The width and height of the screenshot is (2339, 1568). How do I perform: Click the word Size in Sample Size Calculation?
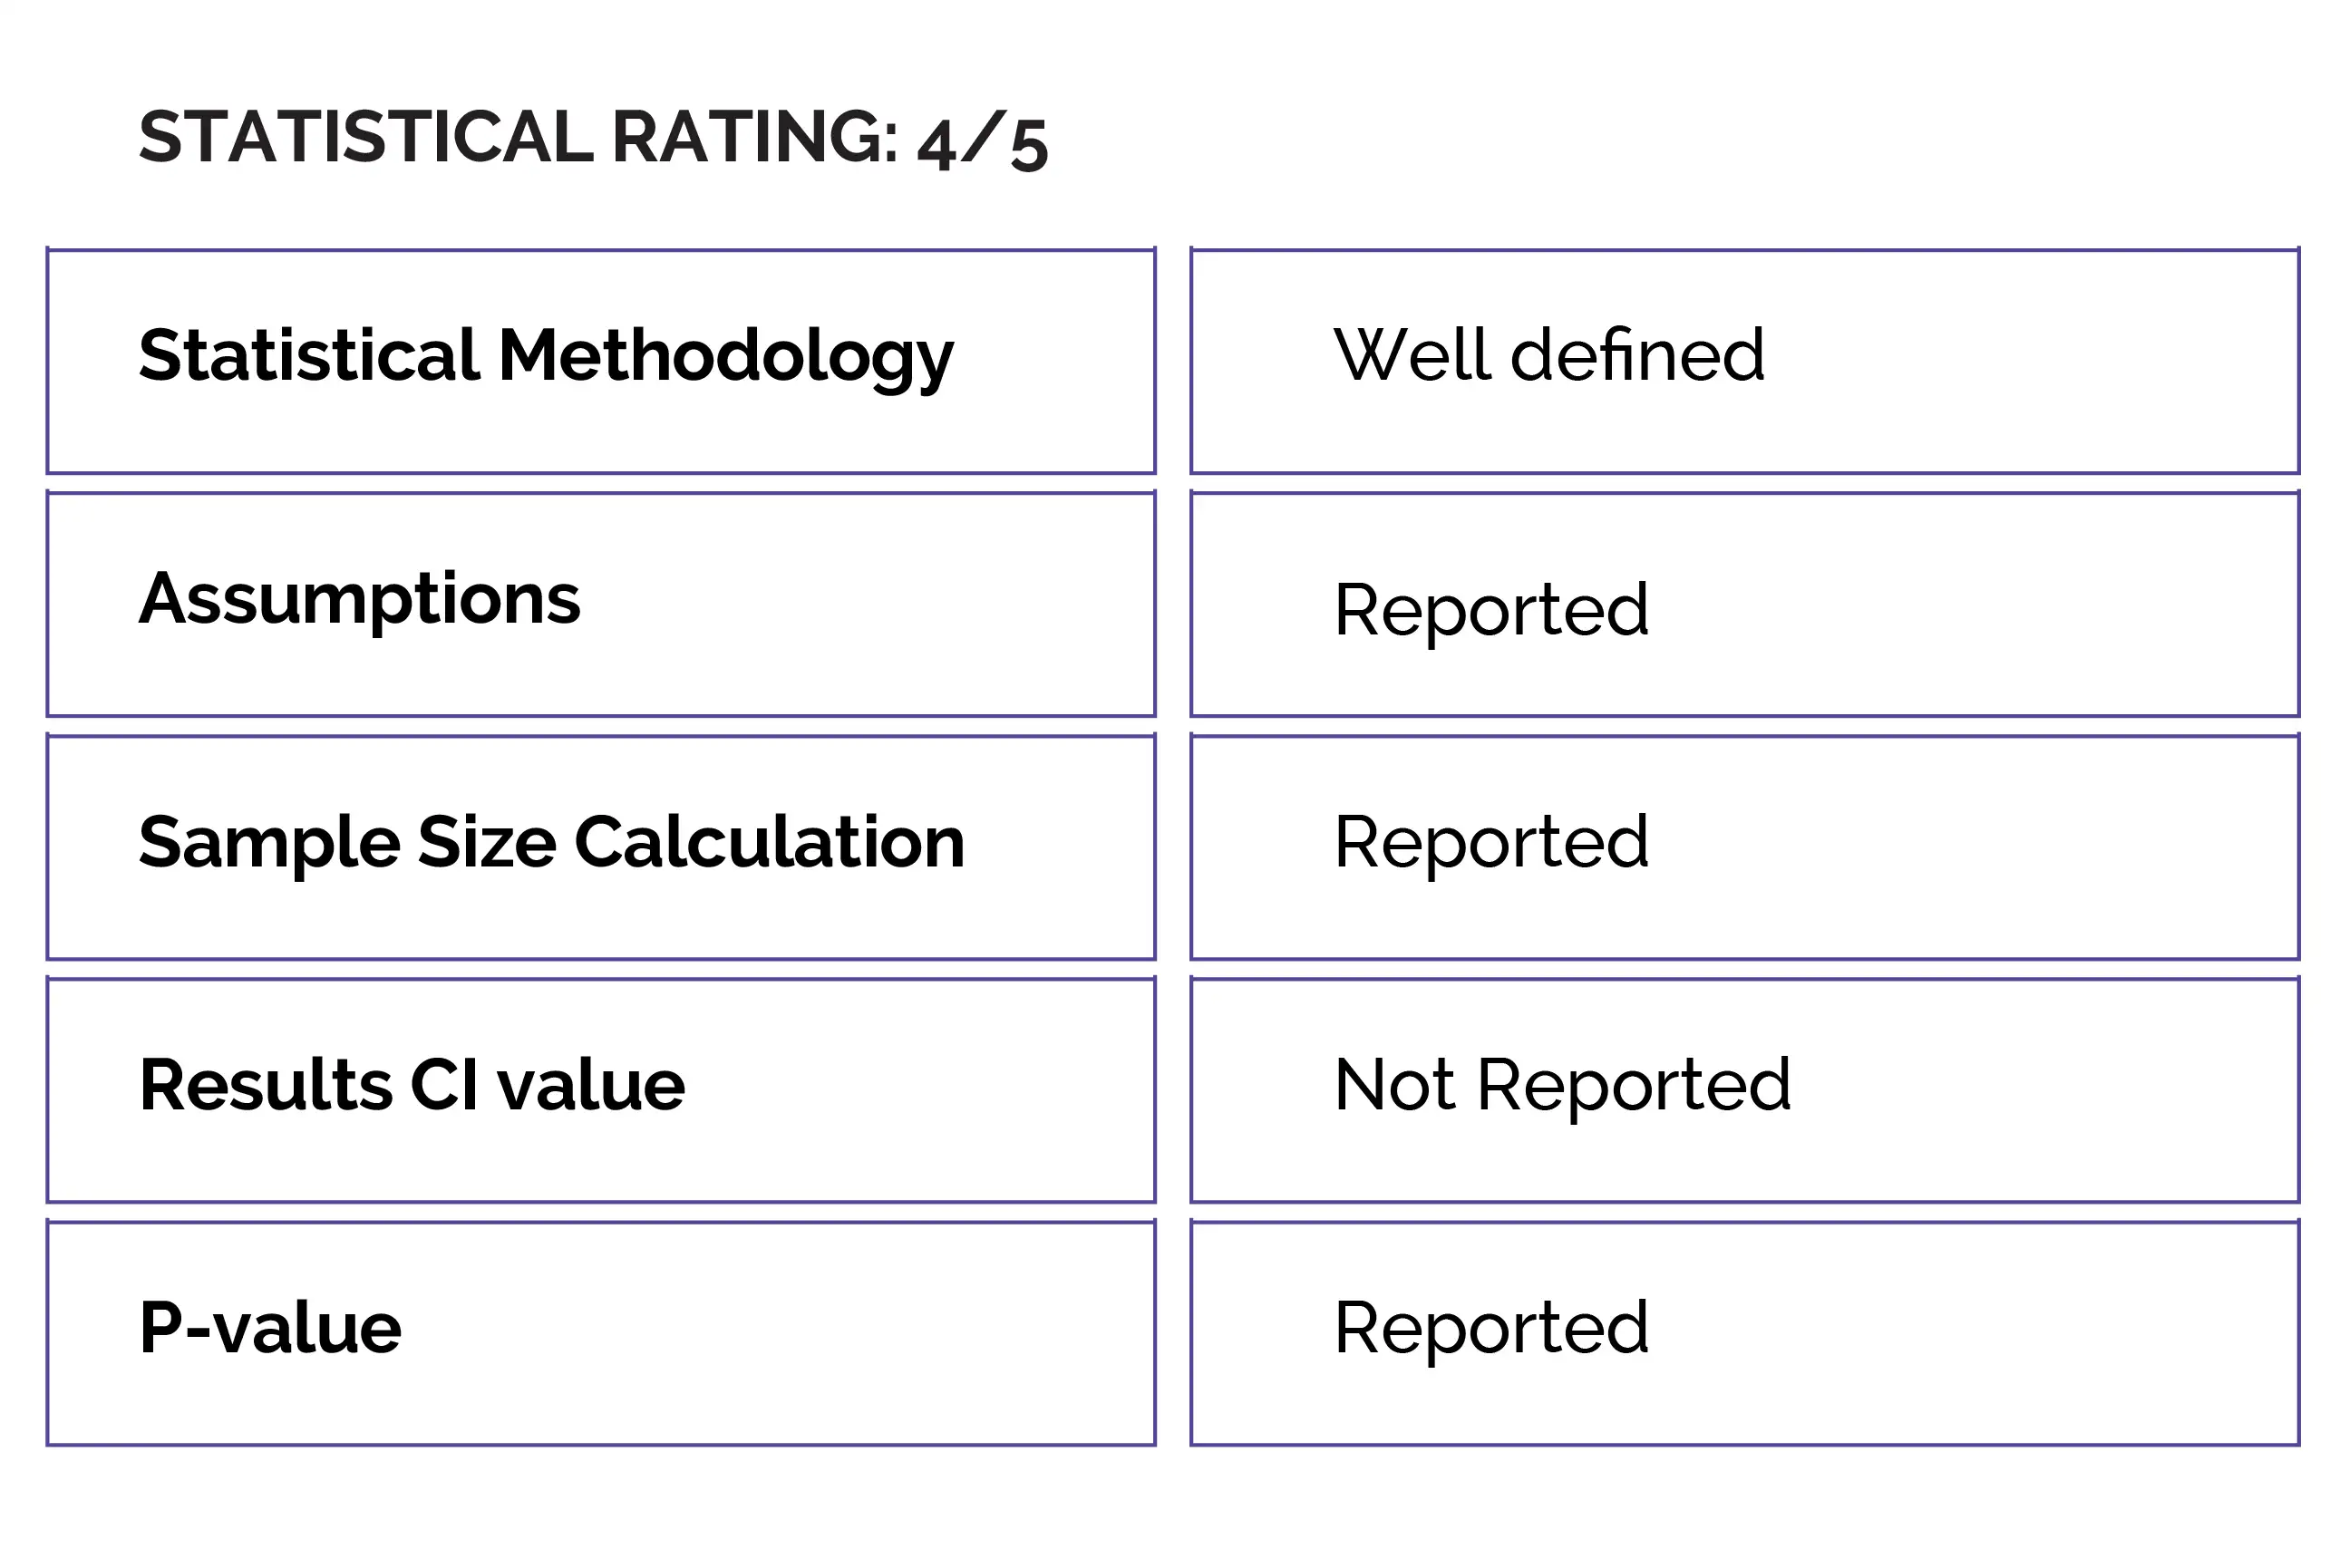pyautogui.click(x=486, y=842)
